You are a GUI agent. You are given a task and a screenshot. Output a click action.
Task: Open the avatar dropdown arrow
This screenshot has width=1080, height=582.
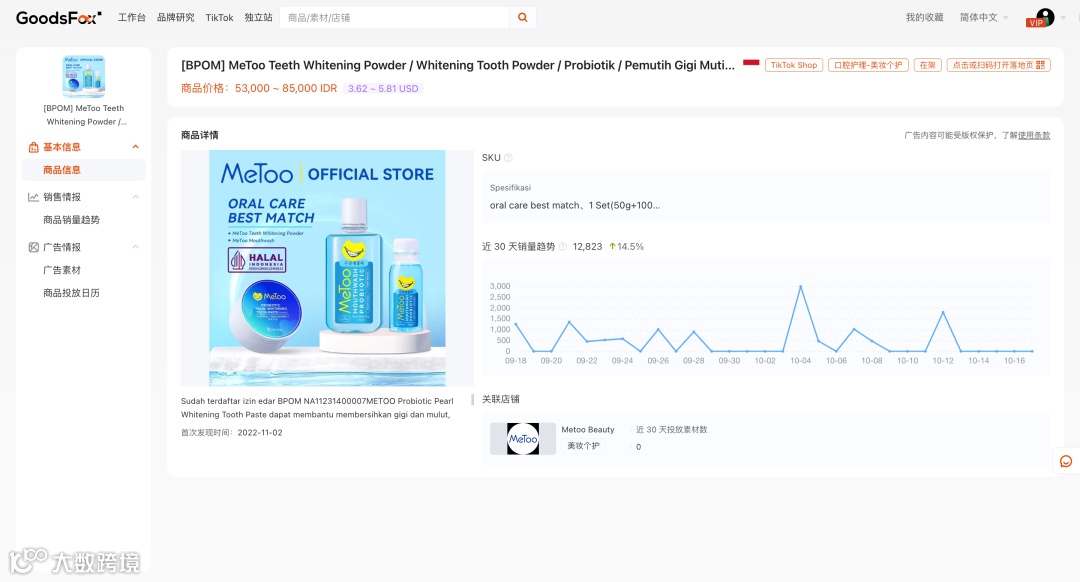click(x=1063, y=18)
